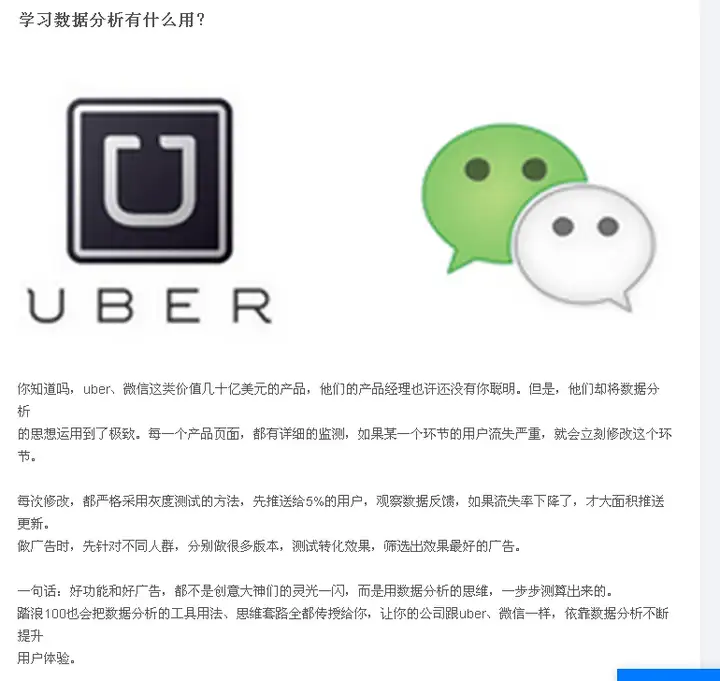Click the white WeChat chat bubble
The image size is (720, 681).
click(584, 247)
